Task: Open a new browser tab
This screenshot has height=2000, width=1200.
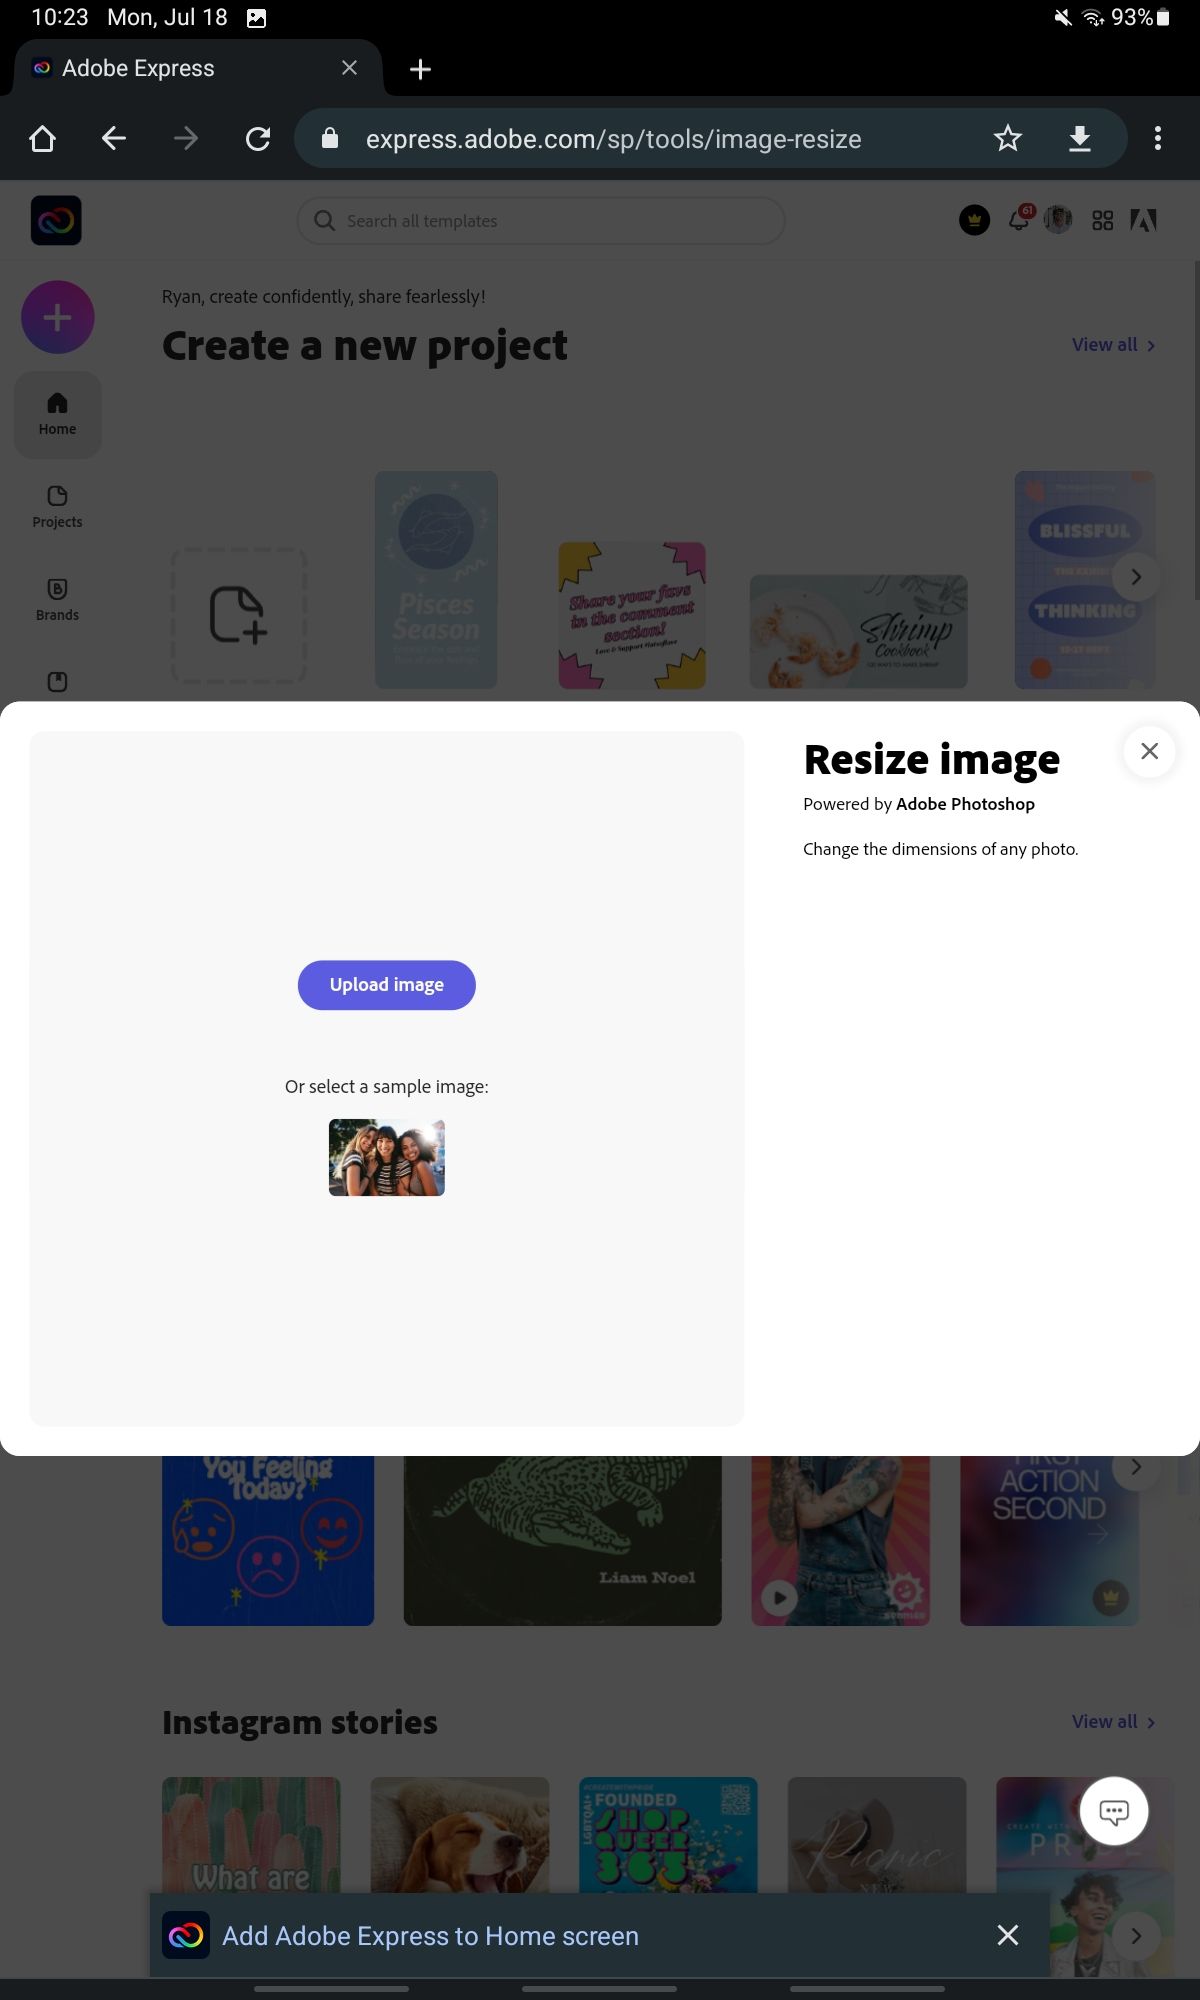Action: point(420,69)
